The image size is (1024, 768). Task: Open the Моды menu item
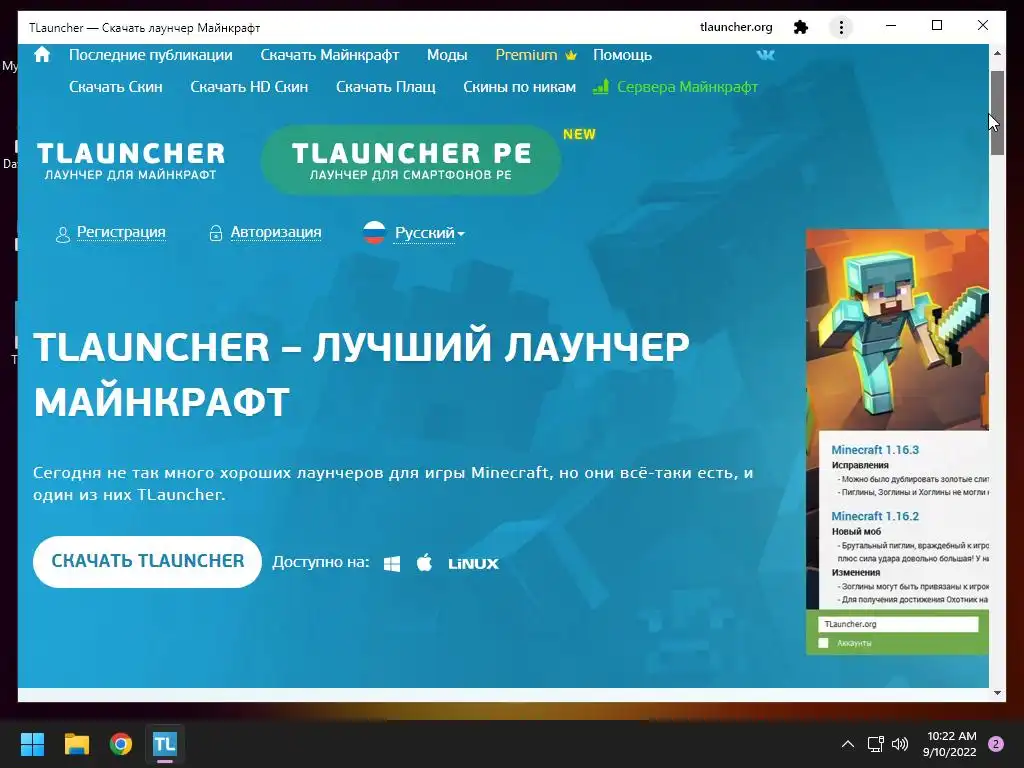(x=447, y=55)
